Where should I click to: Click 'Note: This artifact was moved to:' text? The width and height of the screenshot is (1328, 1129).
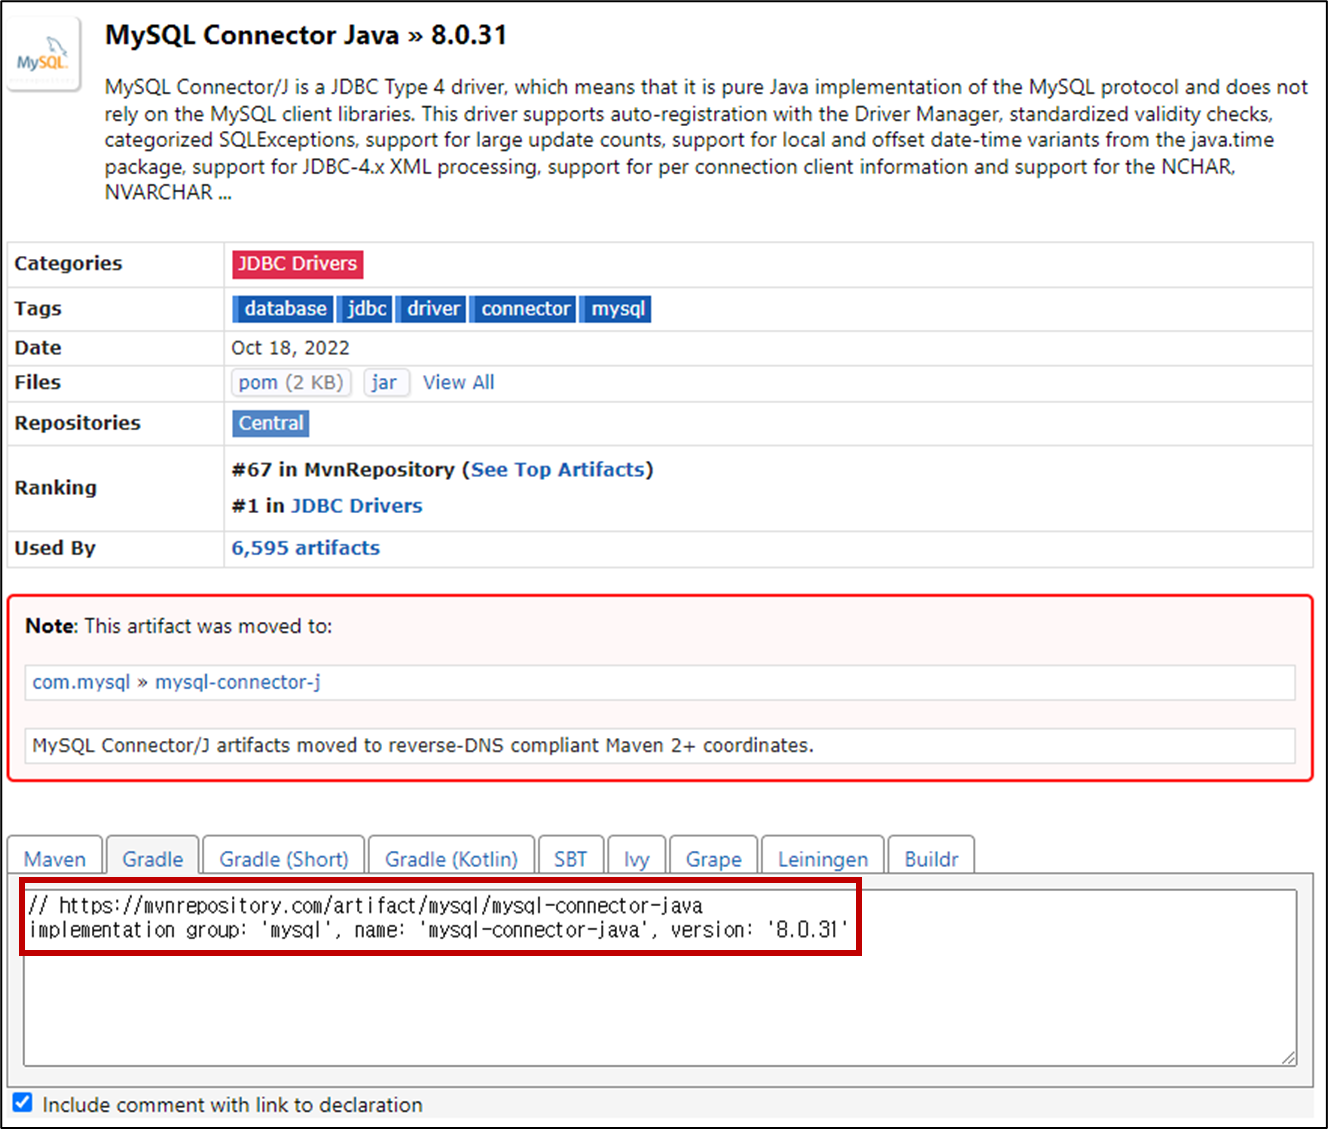179,626
